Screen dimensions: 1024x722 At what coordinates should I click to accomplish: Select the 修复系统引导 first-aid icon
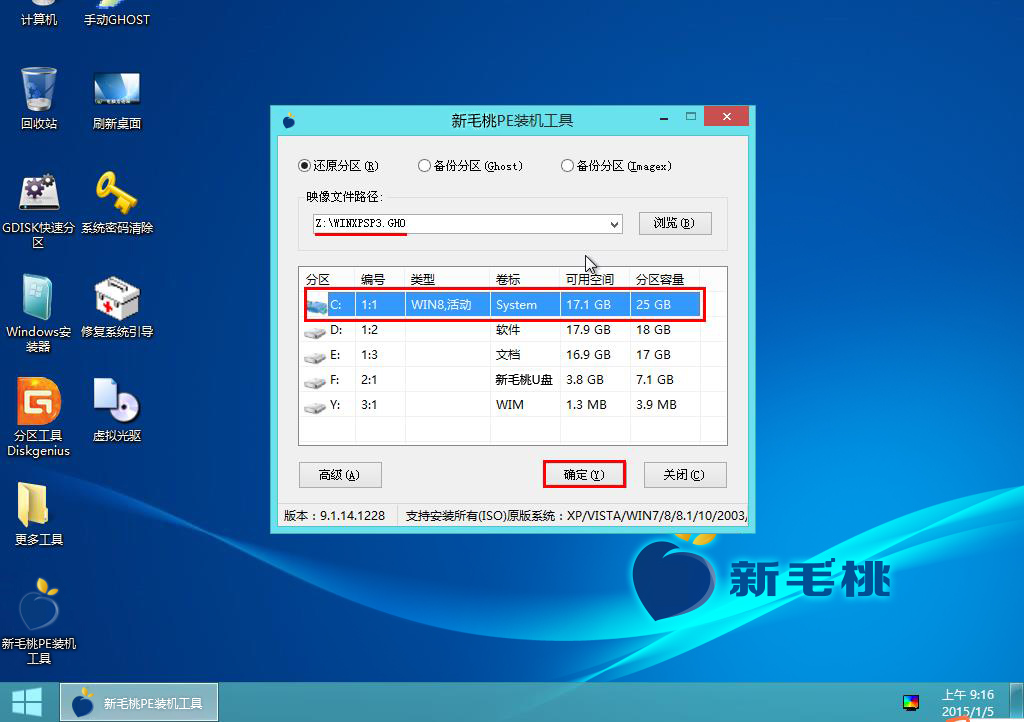click(x=116, y=307)
